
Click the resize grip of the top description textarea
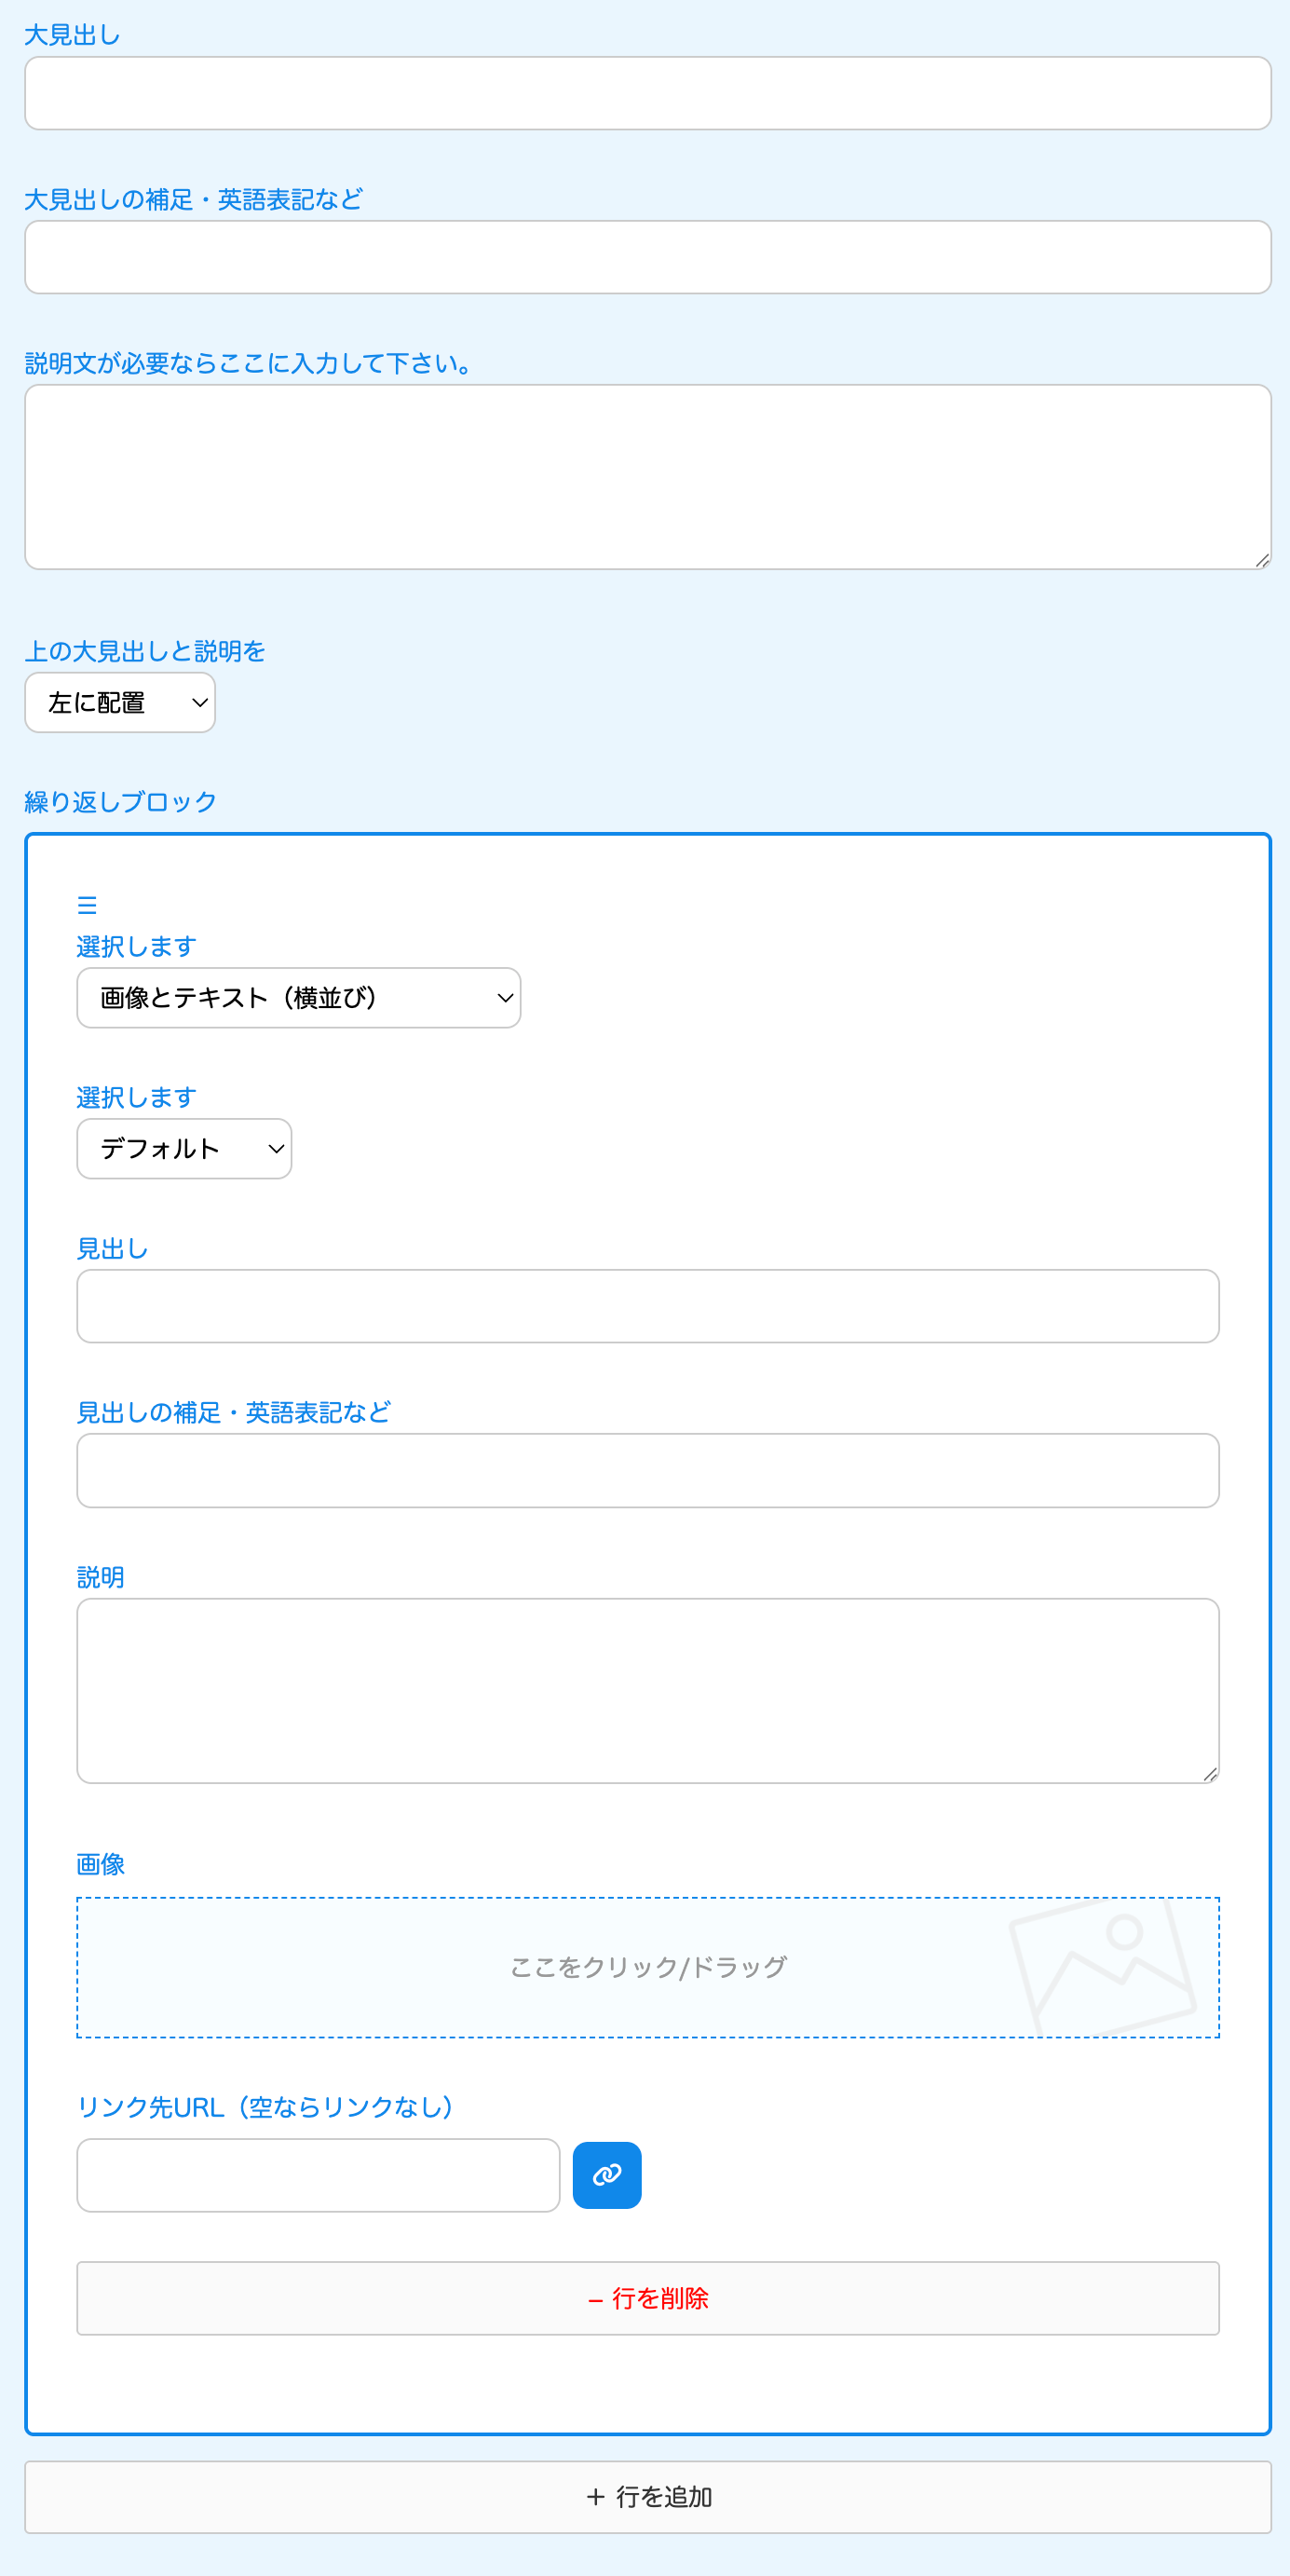click(x=1262, y=561)
